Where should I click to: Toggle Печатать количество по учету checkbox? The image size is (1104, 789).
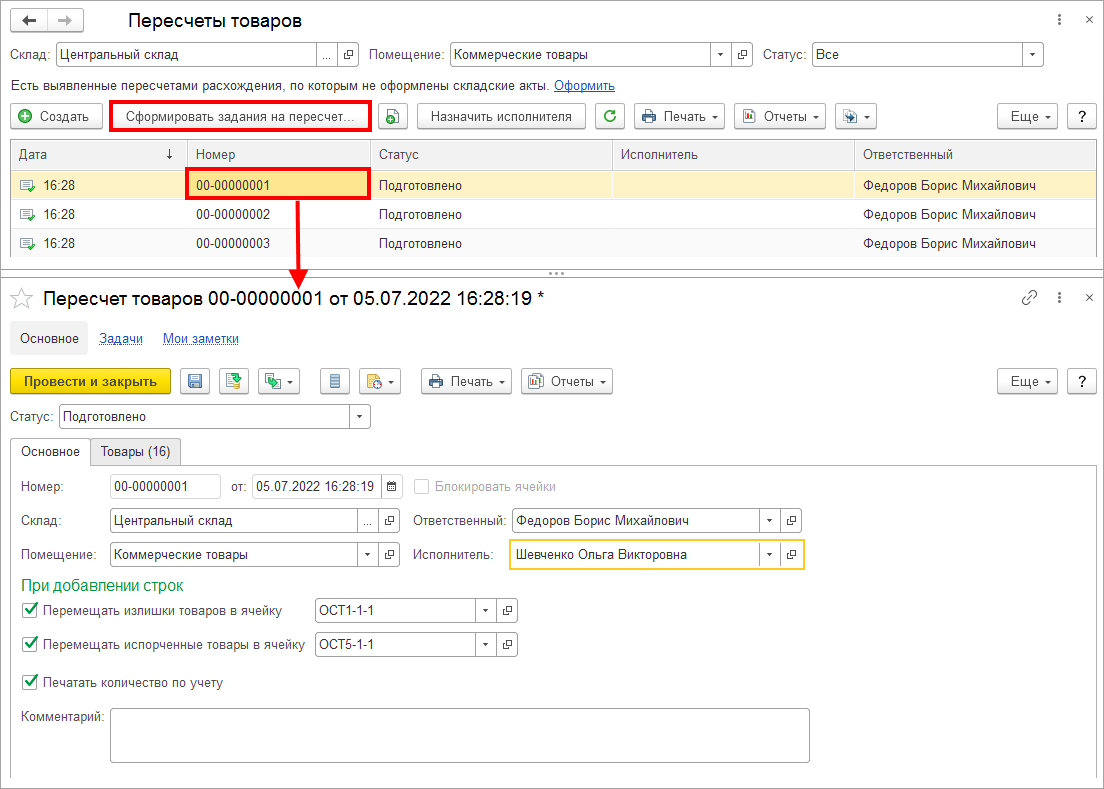30,682
